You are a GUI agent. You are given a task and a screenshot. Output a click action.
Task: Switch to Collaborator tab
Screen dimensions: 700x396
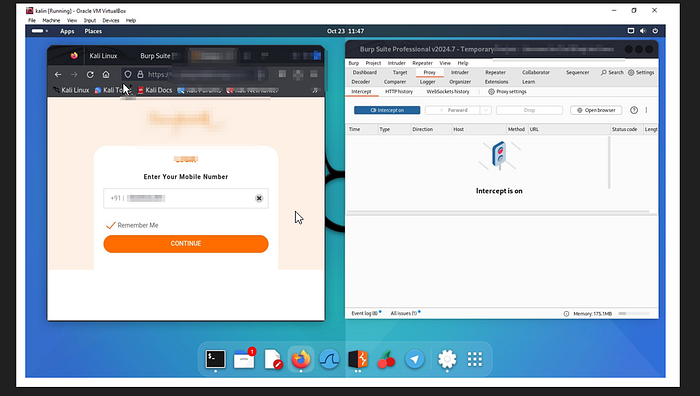point(536,72)
